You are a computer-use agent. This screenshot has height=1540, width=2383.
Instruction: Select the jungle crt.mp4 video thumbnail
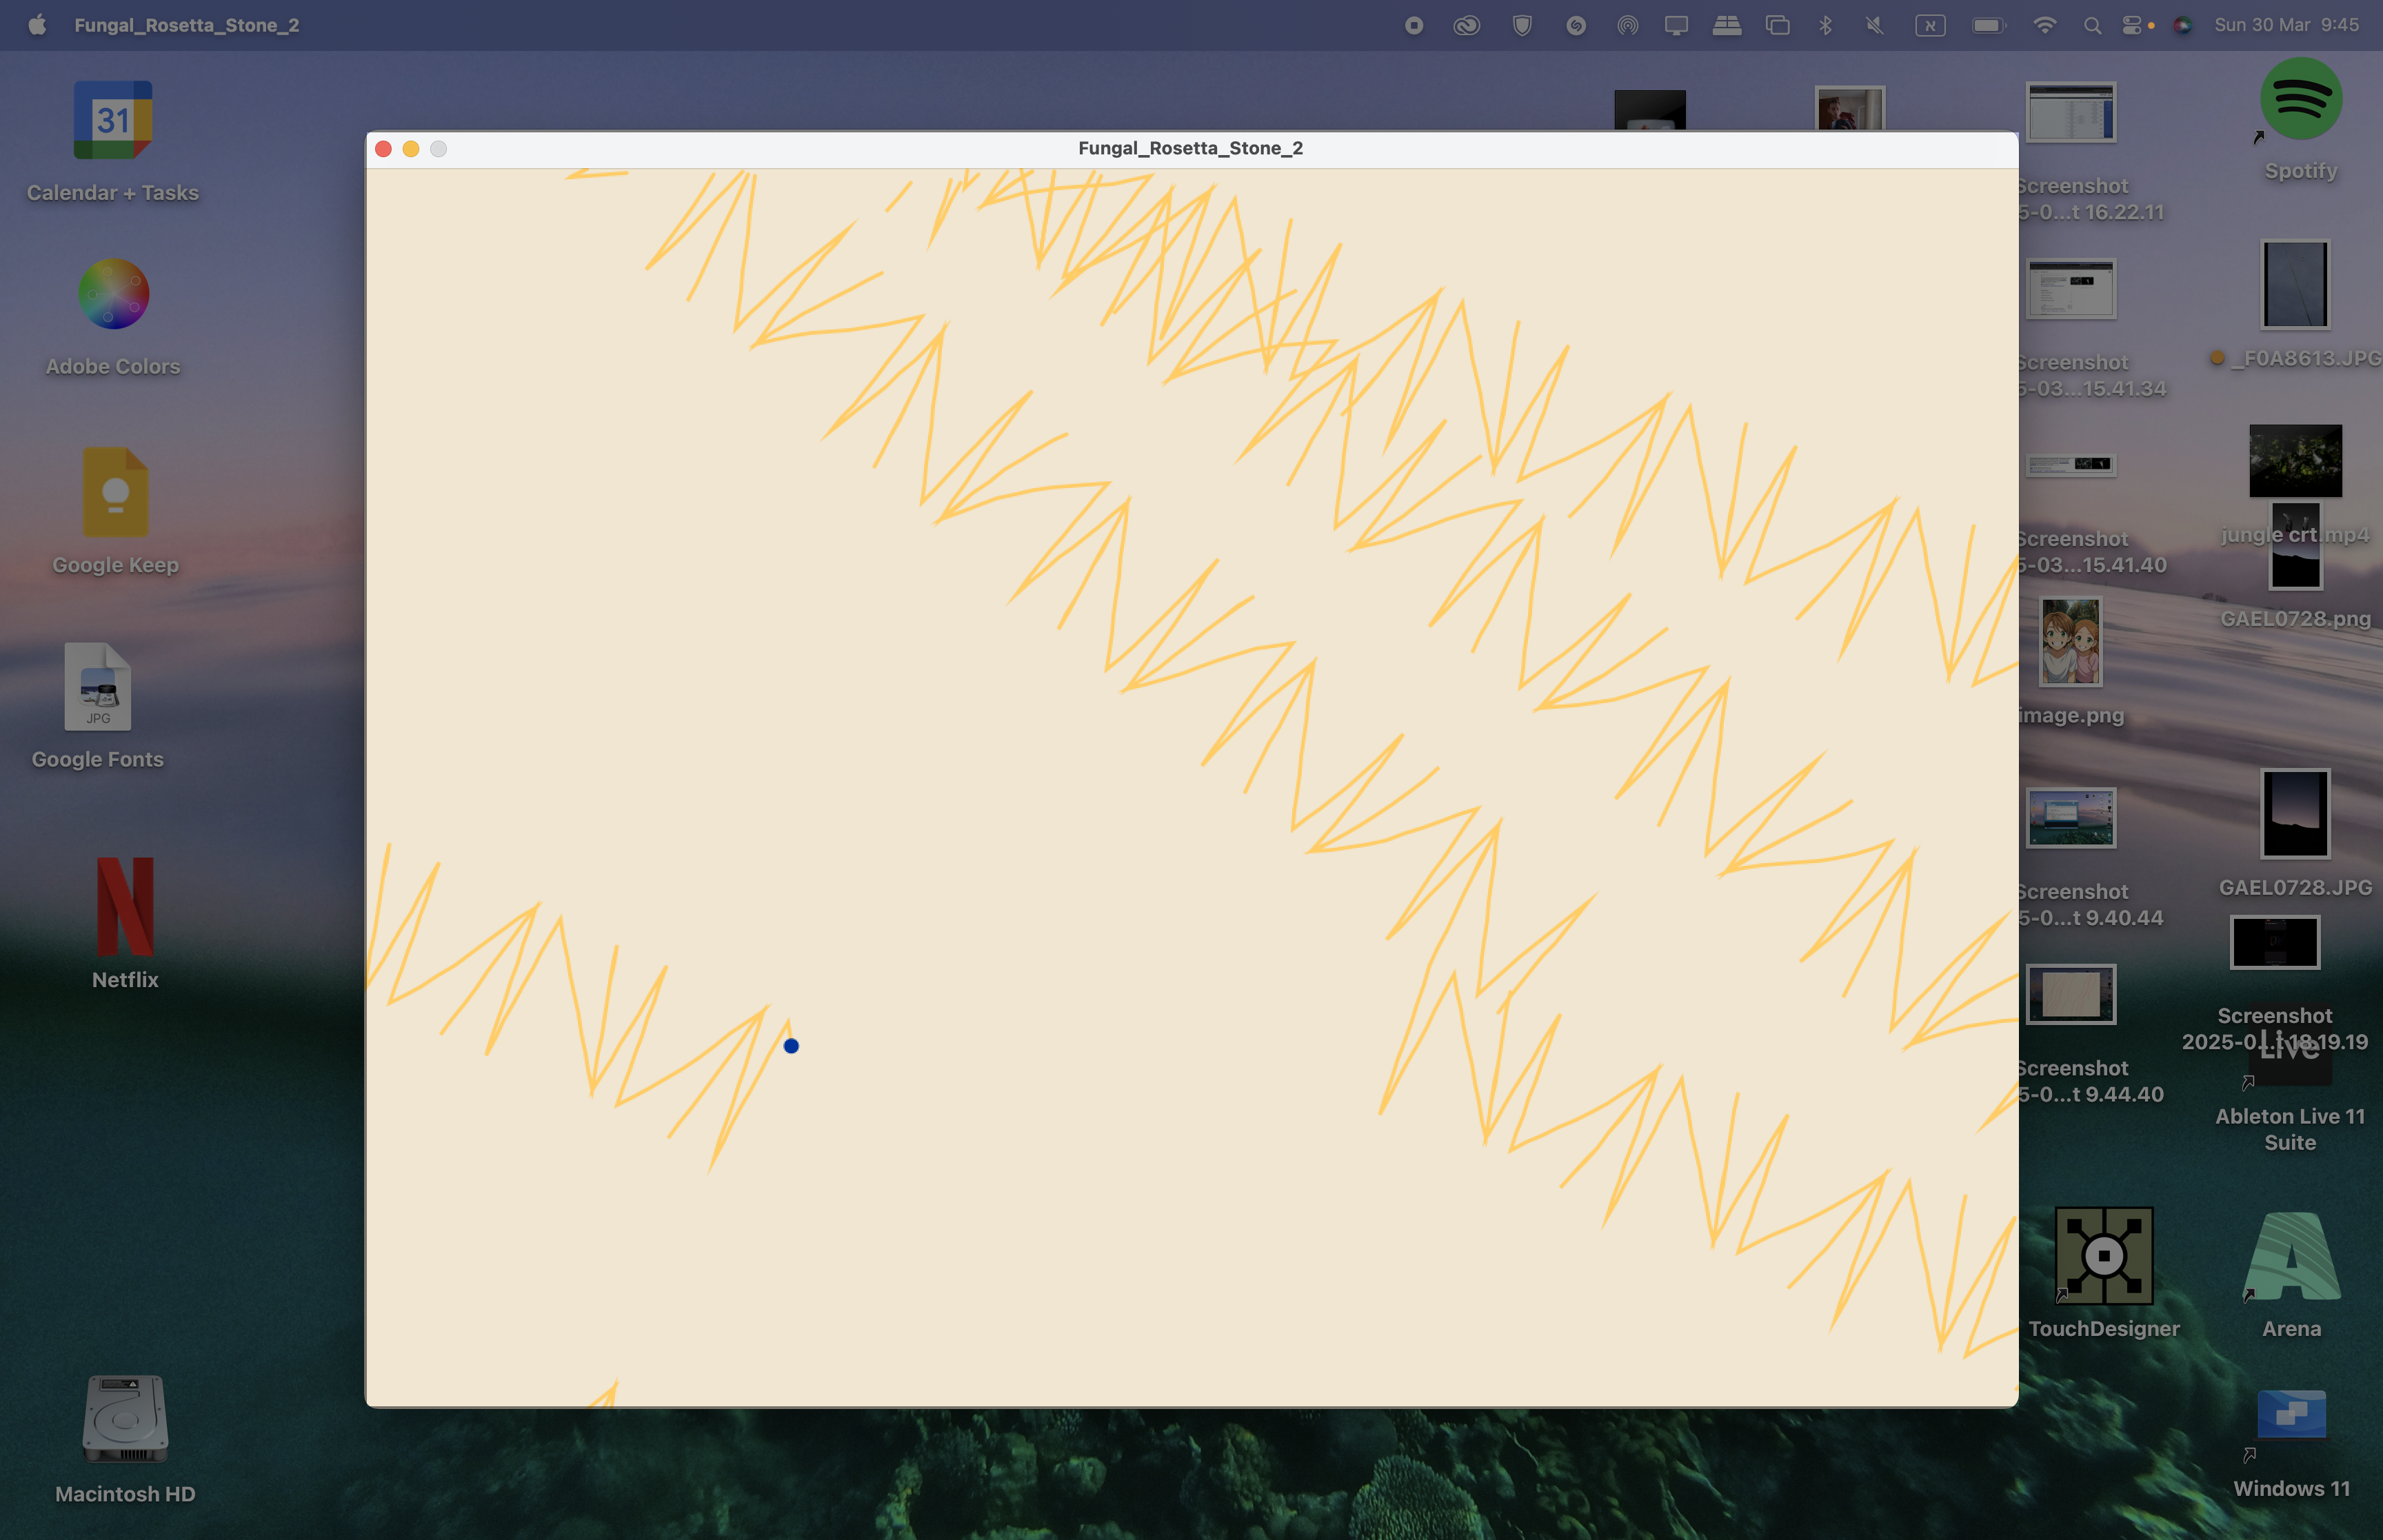[x=2295, y=461]
